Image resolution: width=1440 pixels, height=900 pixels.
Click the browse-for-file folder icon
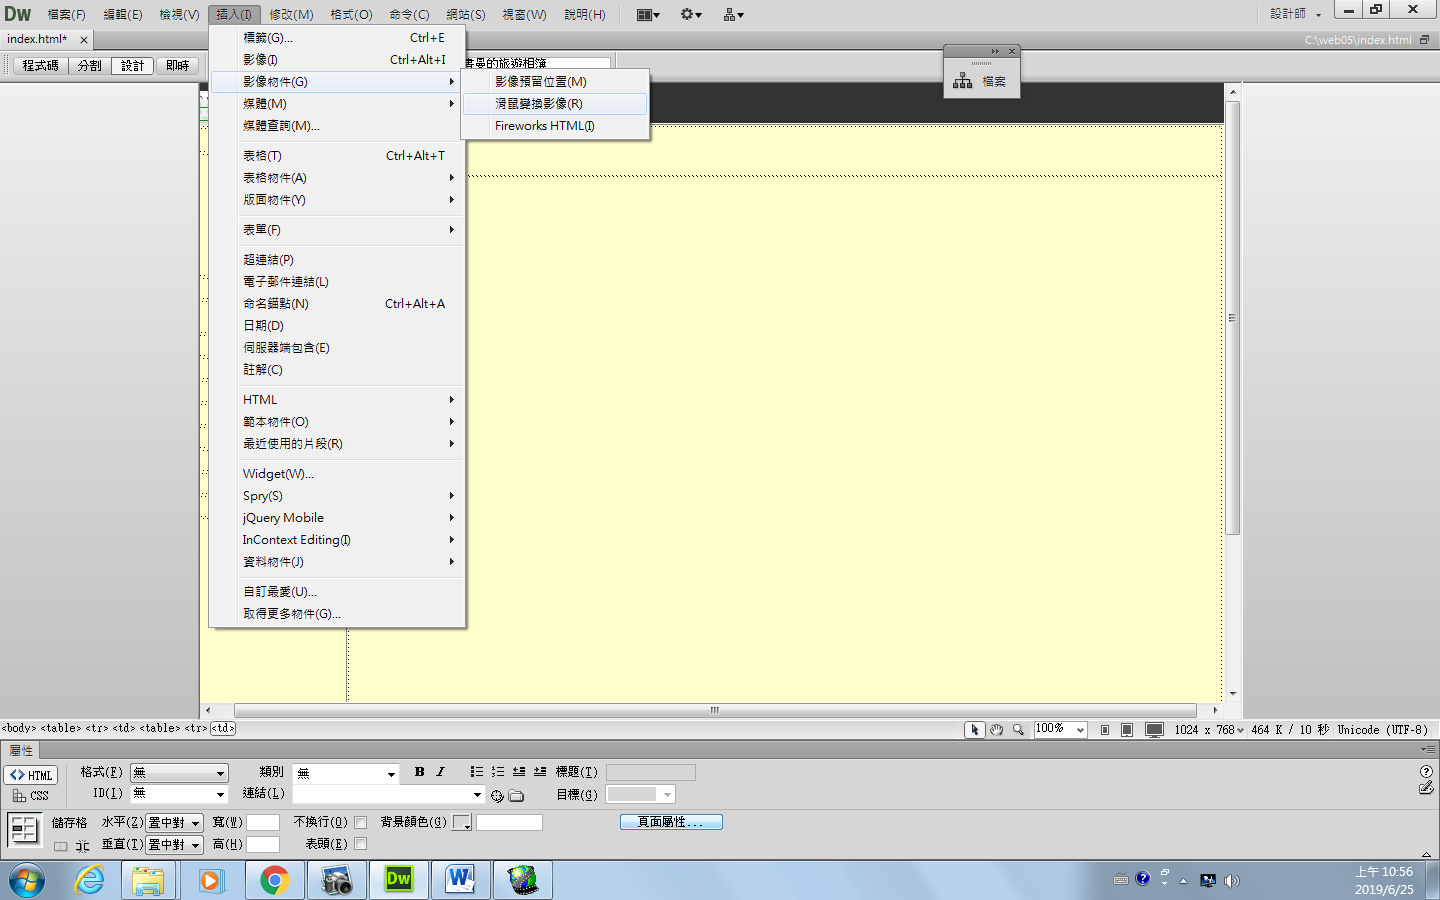tap(516, 796)
